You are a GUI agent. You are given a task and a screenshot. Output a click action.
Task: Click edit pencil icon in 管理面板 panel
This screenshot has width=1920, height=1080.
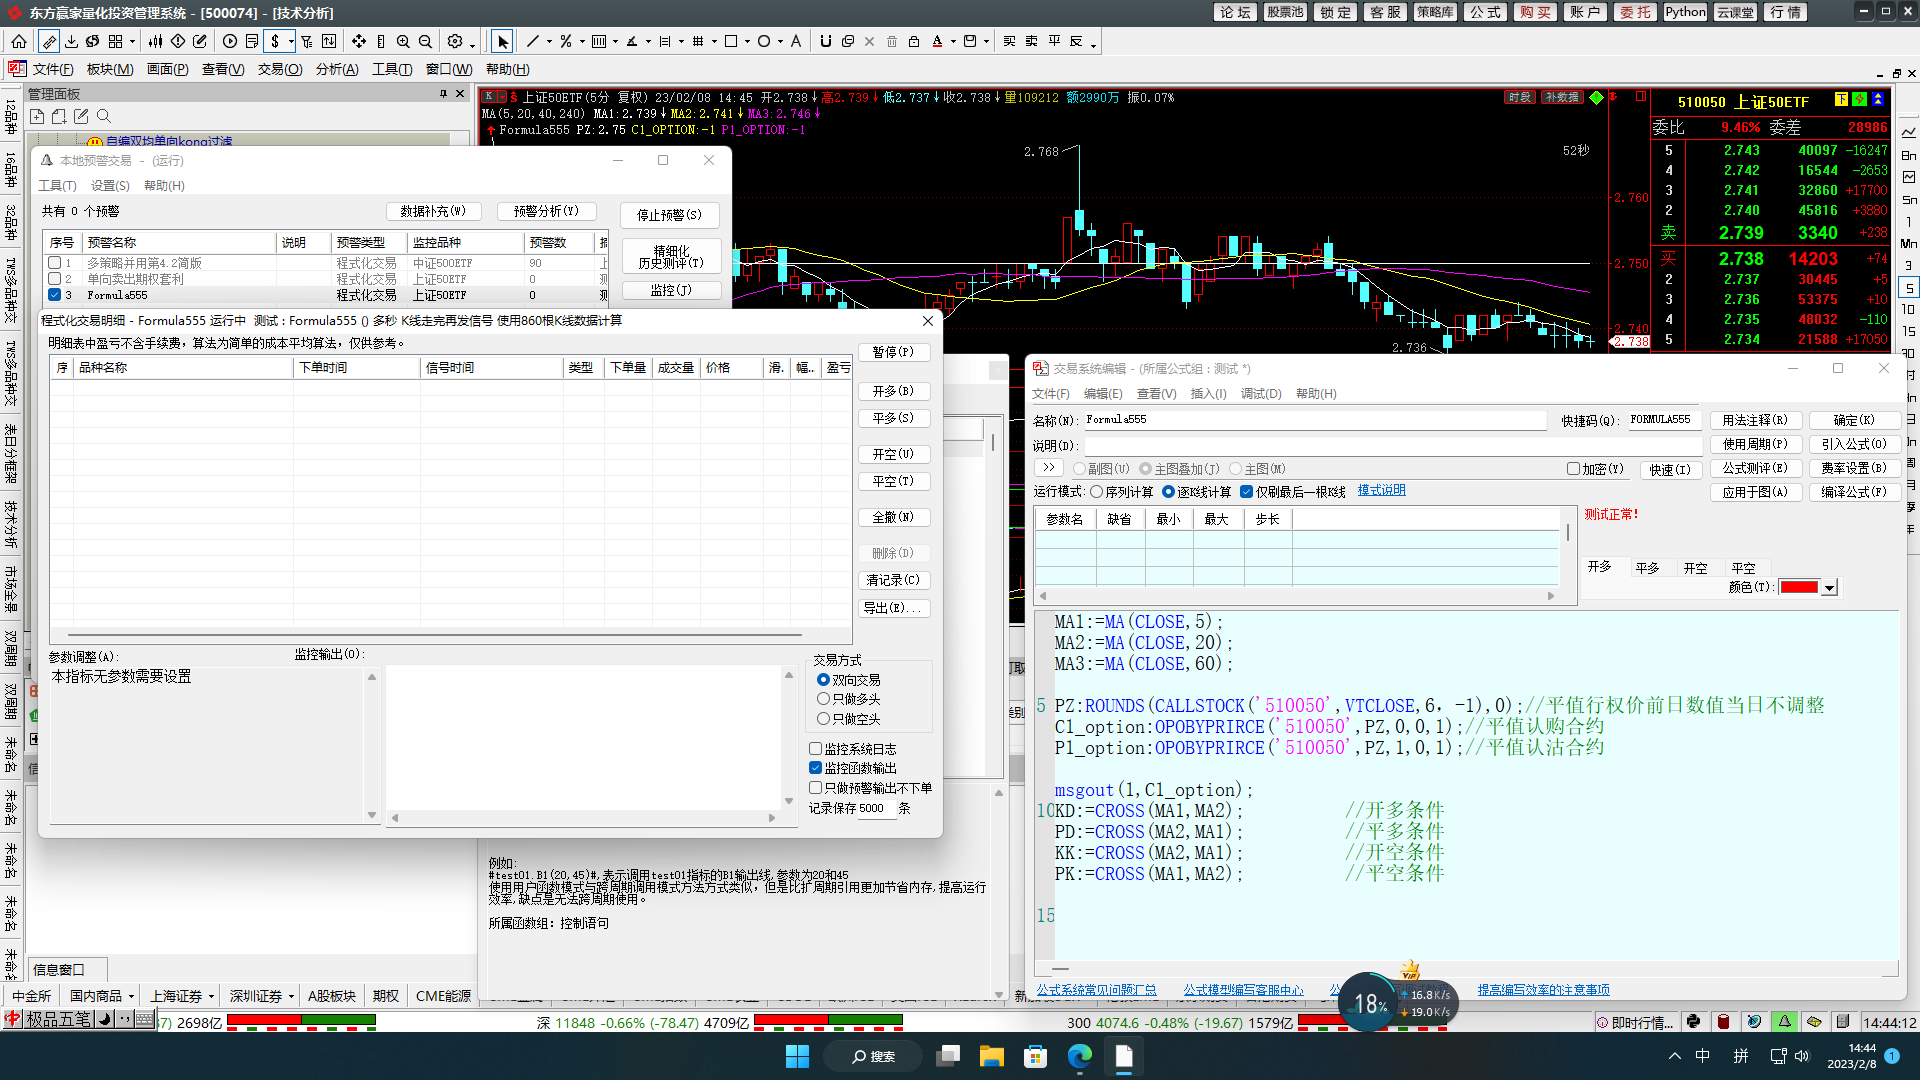point(81,117)
